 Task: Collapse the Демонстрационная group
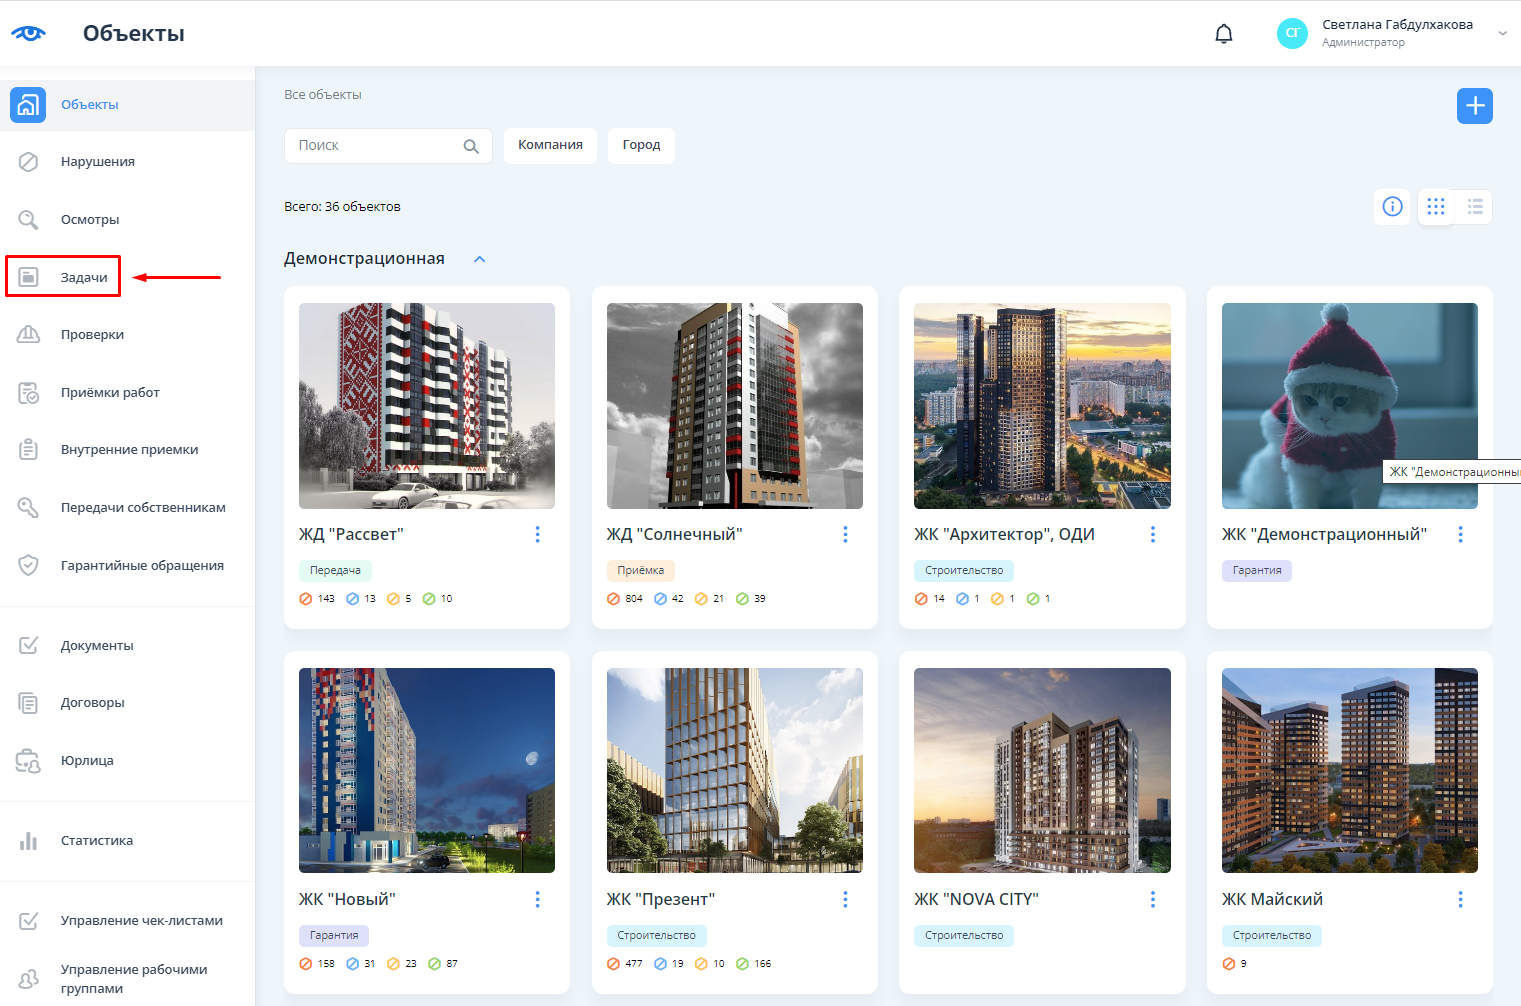[479, 259]
